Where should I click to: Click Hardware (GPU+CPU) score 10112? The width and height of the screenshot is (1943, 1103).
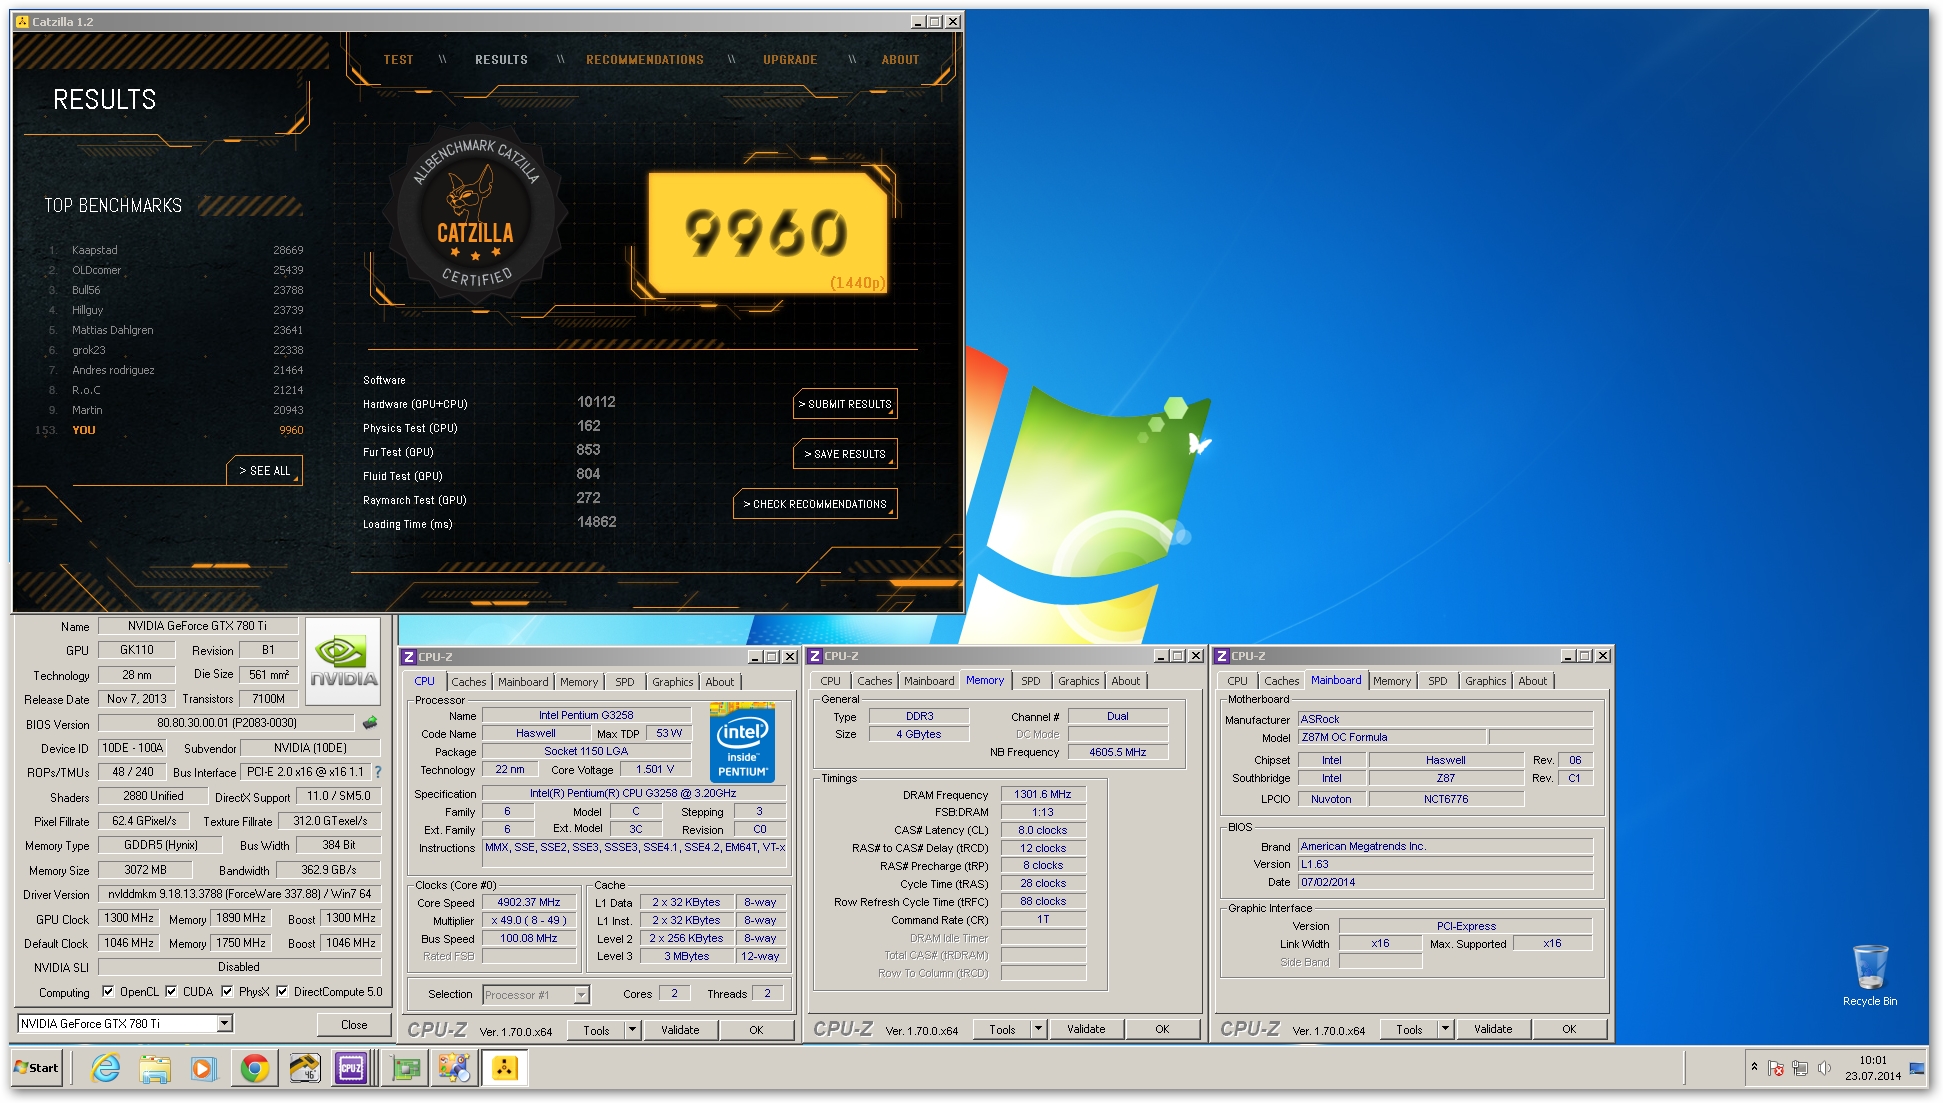(596, 402)
